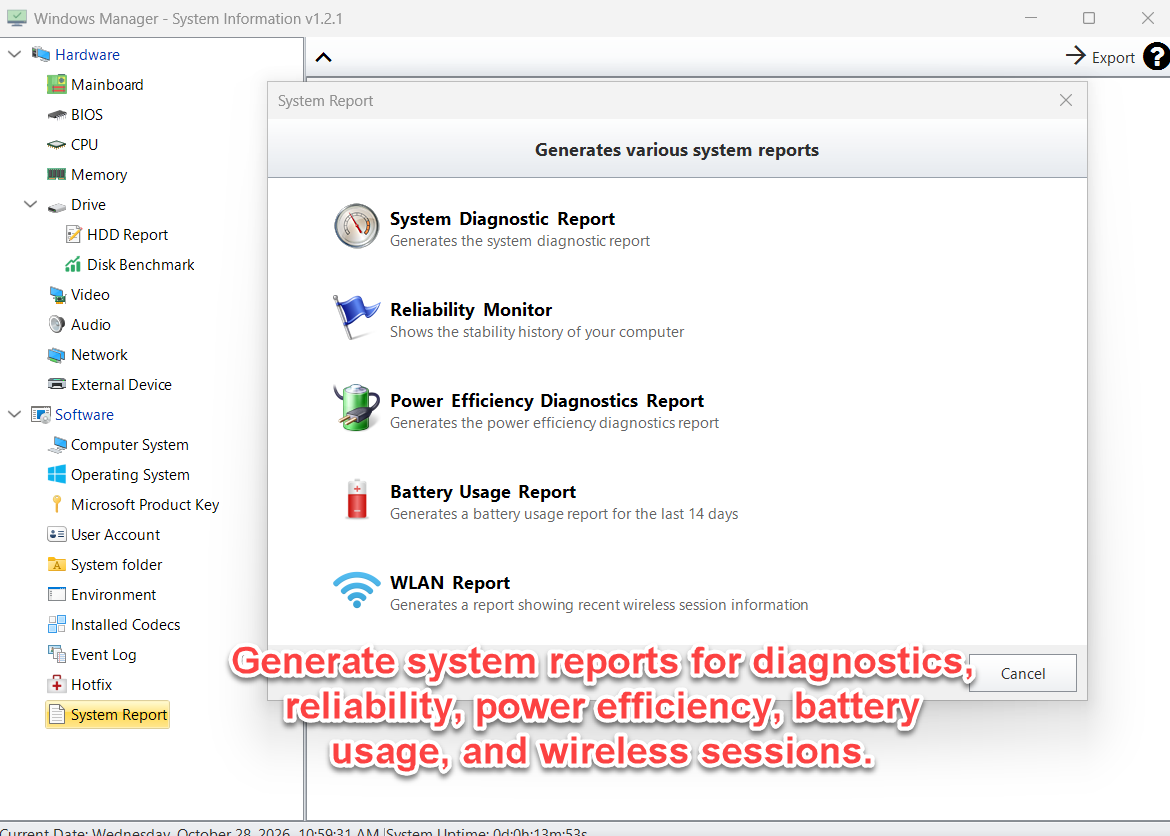This screenshot has height=836, width=1170.
Task: Click the Microsoft Product Key key icon
Action: (x=57, y=505)
